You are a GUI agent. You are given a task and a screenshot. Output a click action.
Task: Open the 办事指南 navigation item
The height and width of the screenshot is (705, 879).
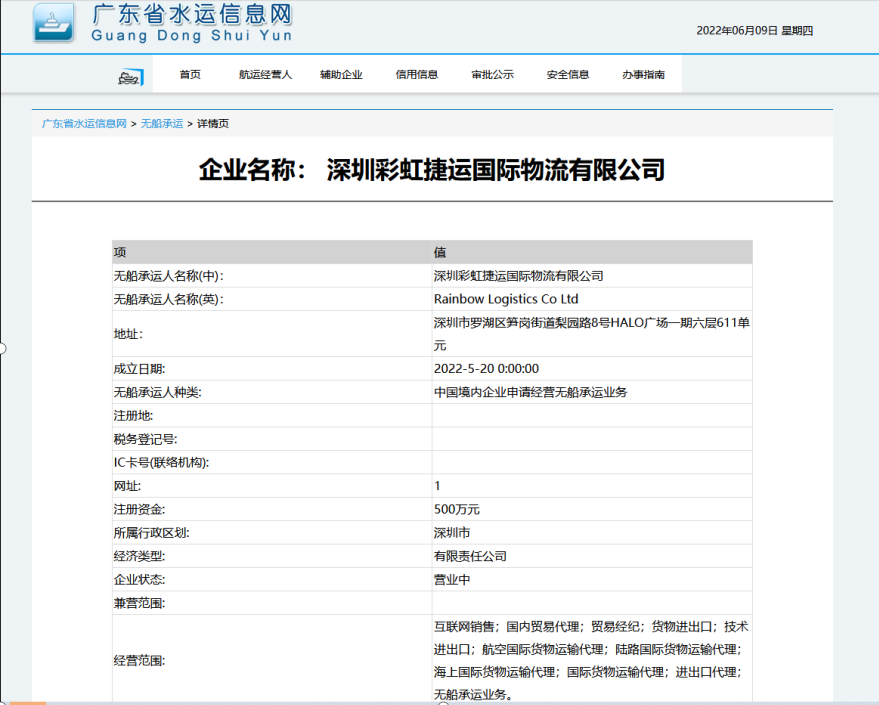coord(643,75)
